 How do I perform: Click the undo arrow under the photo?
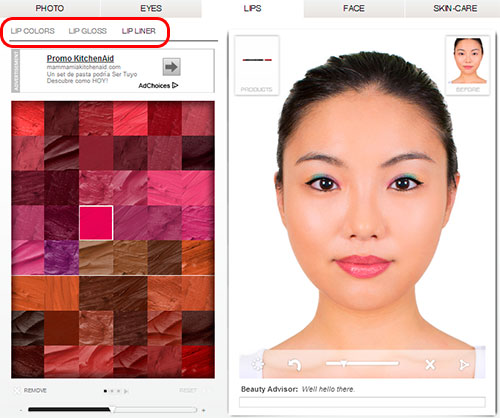point(295,365)
